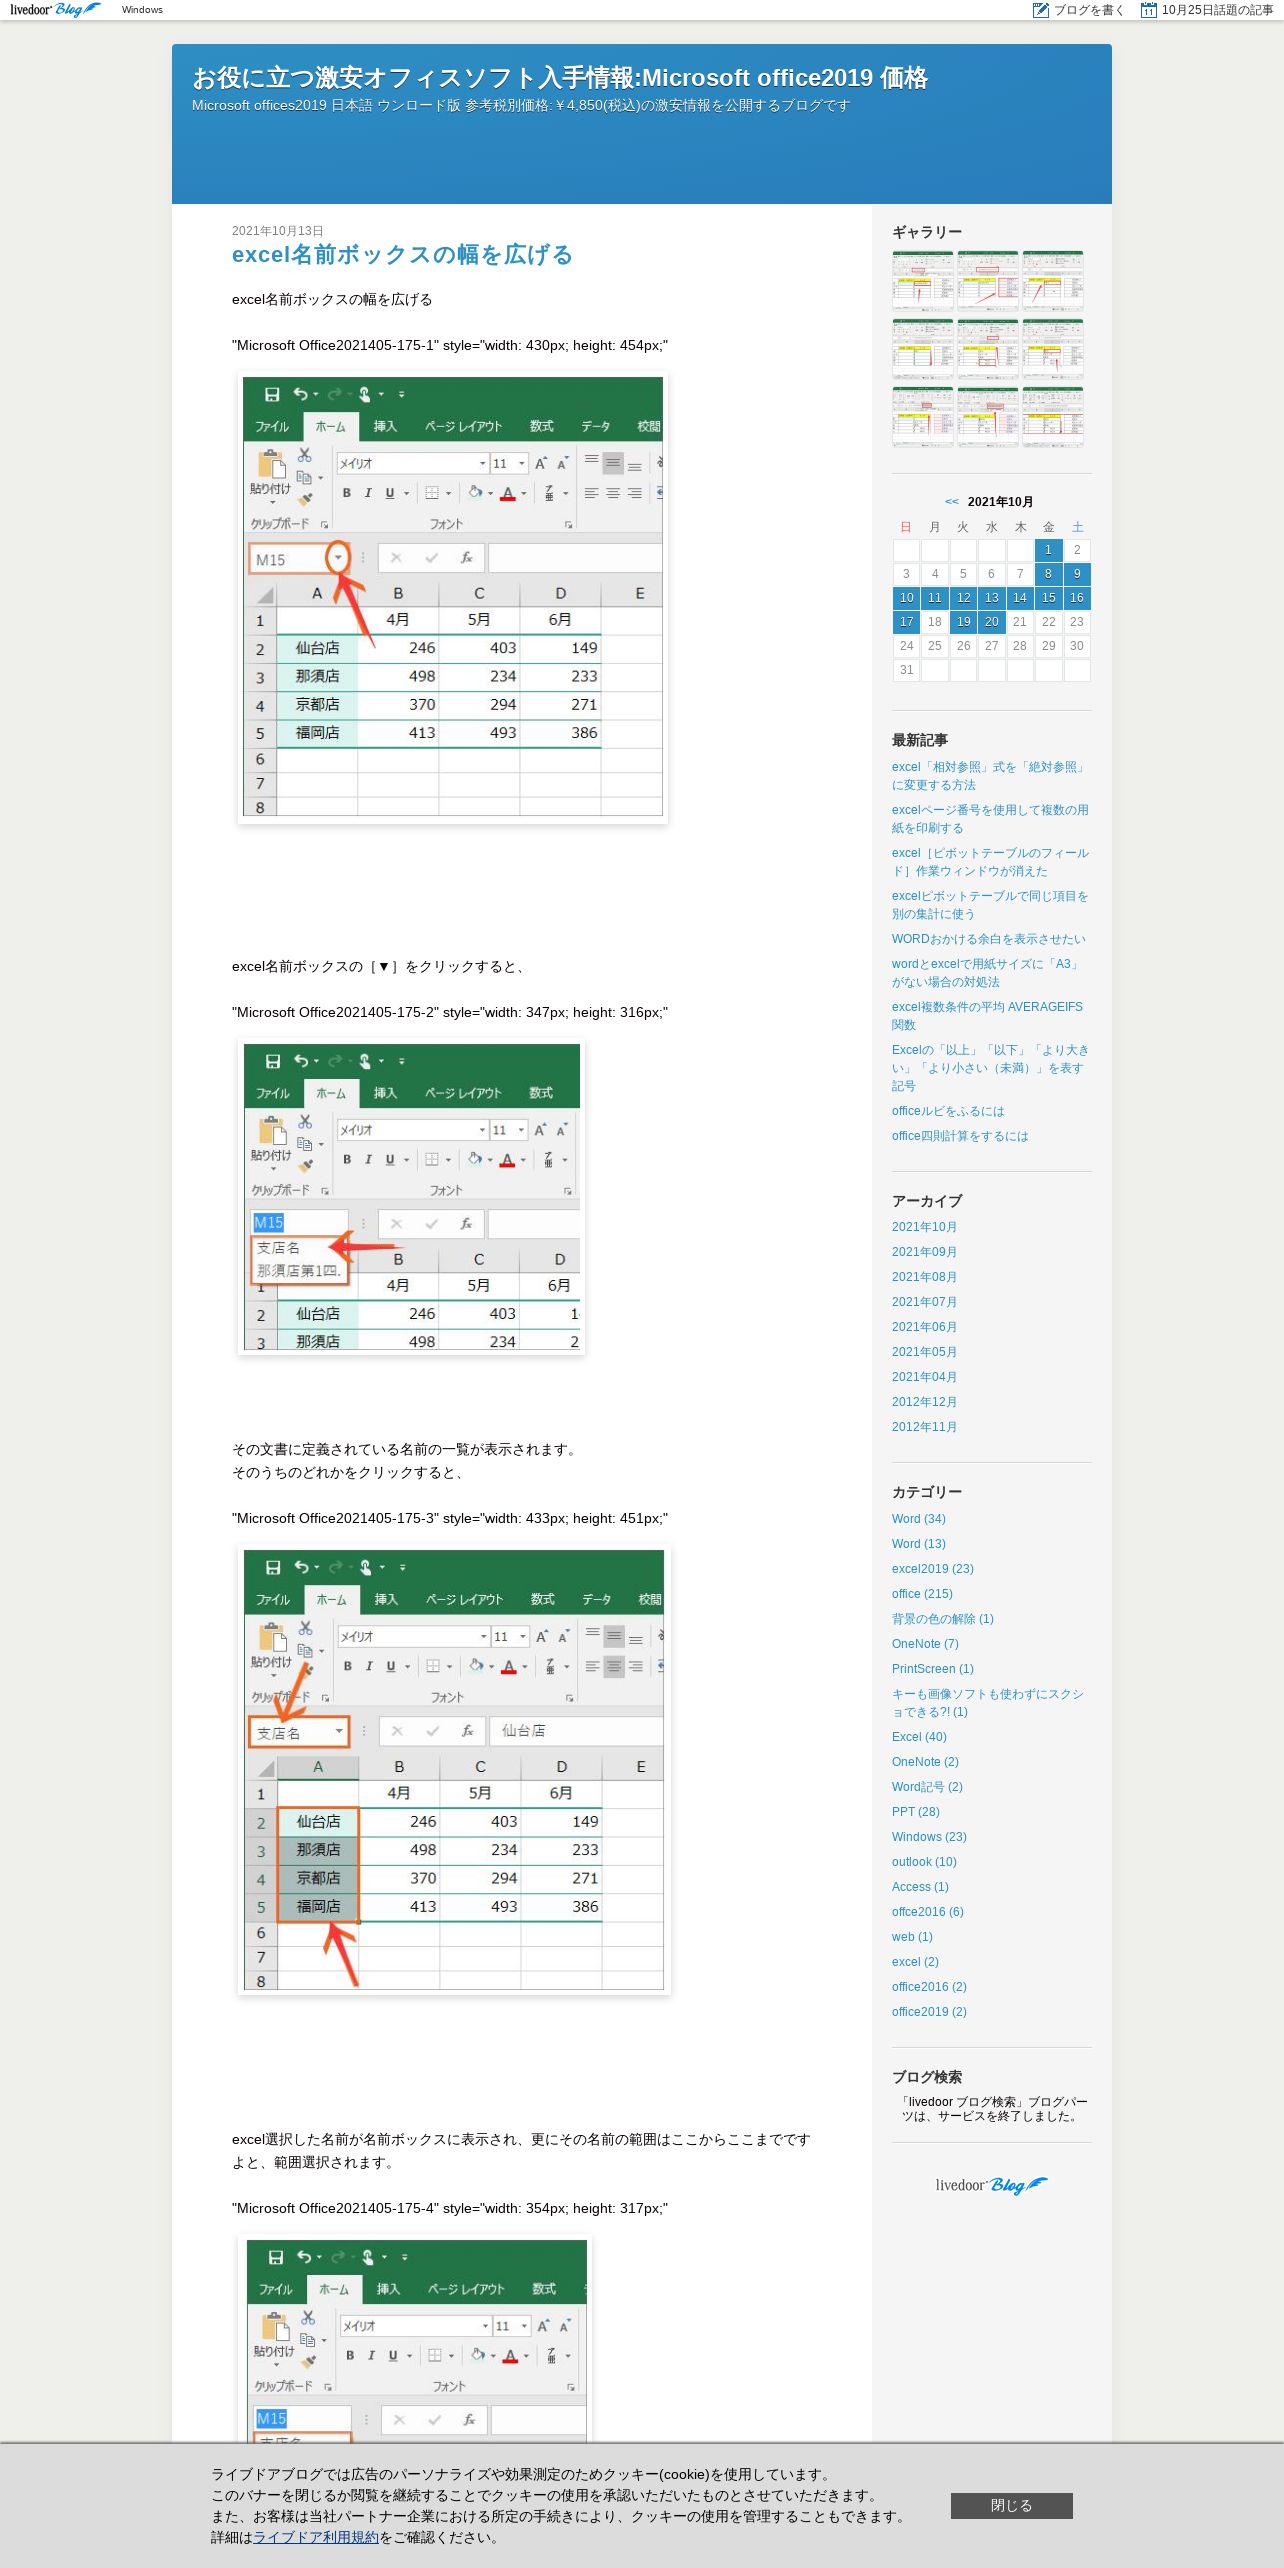Viewport: 1284px width, 2568px height.
Task: Open article wordとexcelで用紙サイズに「A3」がない場合
Action: coord(986,973)
